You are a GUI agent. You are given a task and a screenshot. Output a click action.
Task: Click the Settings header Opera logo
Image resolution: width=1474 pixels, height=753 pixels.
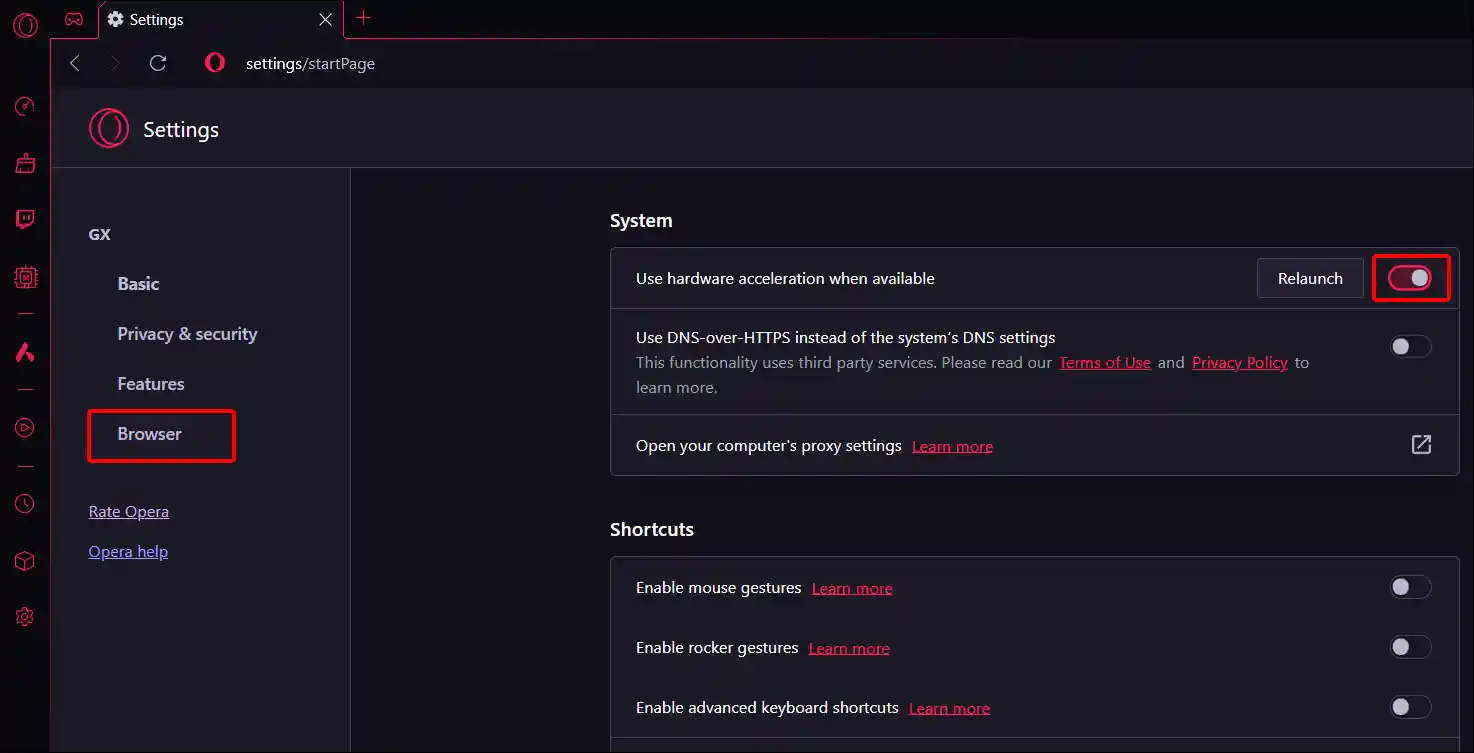109,129
